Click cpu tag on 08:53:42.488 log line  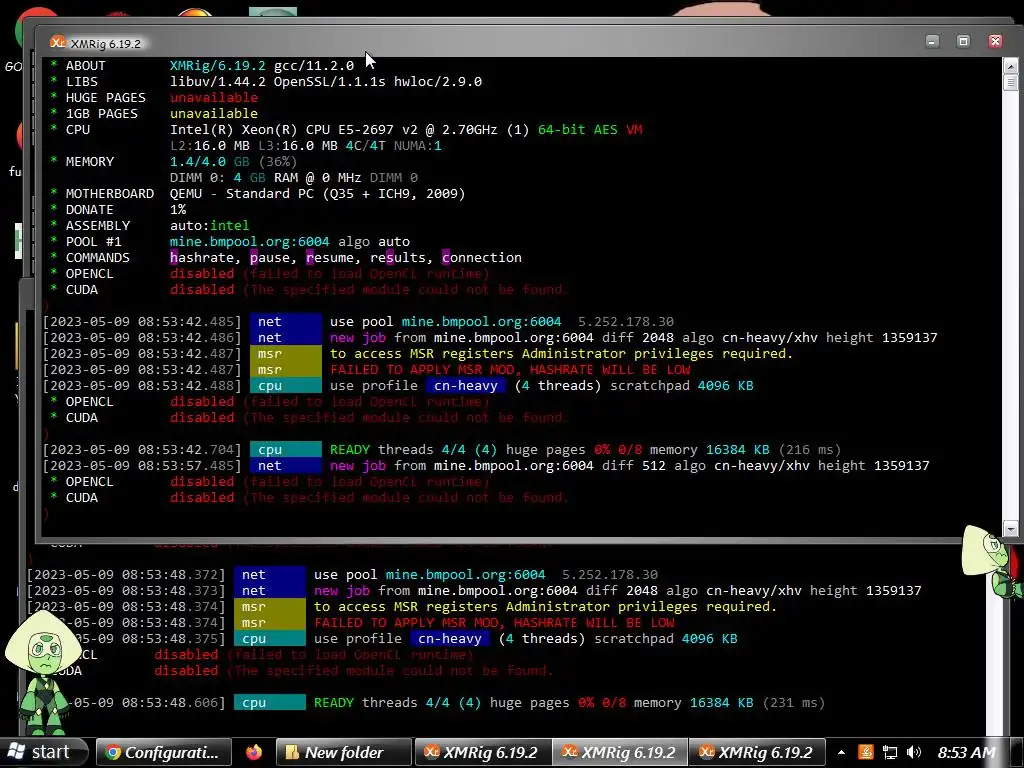tap(285, 385)
